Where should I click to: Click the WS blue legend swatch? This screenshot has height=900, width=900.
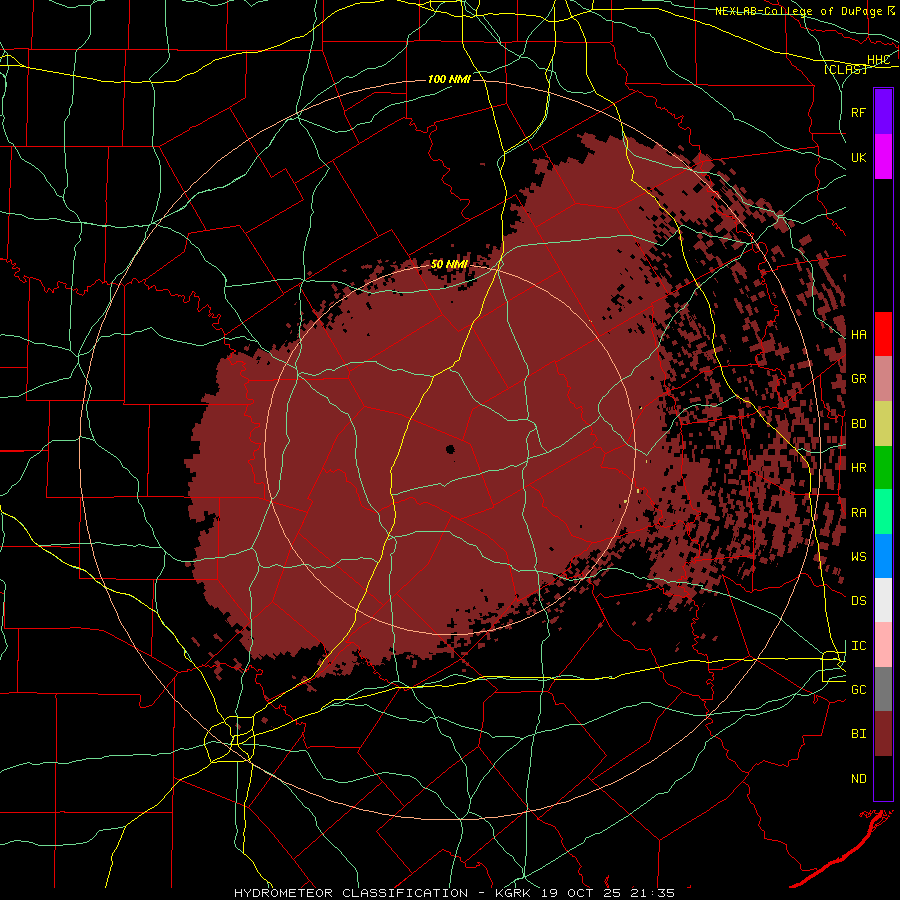[883, 556]
